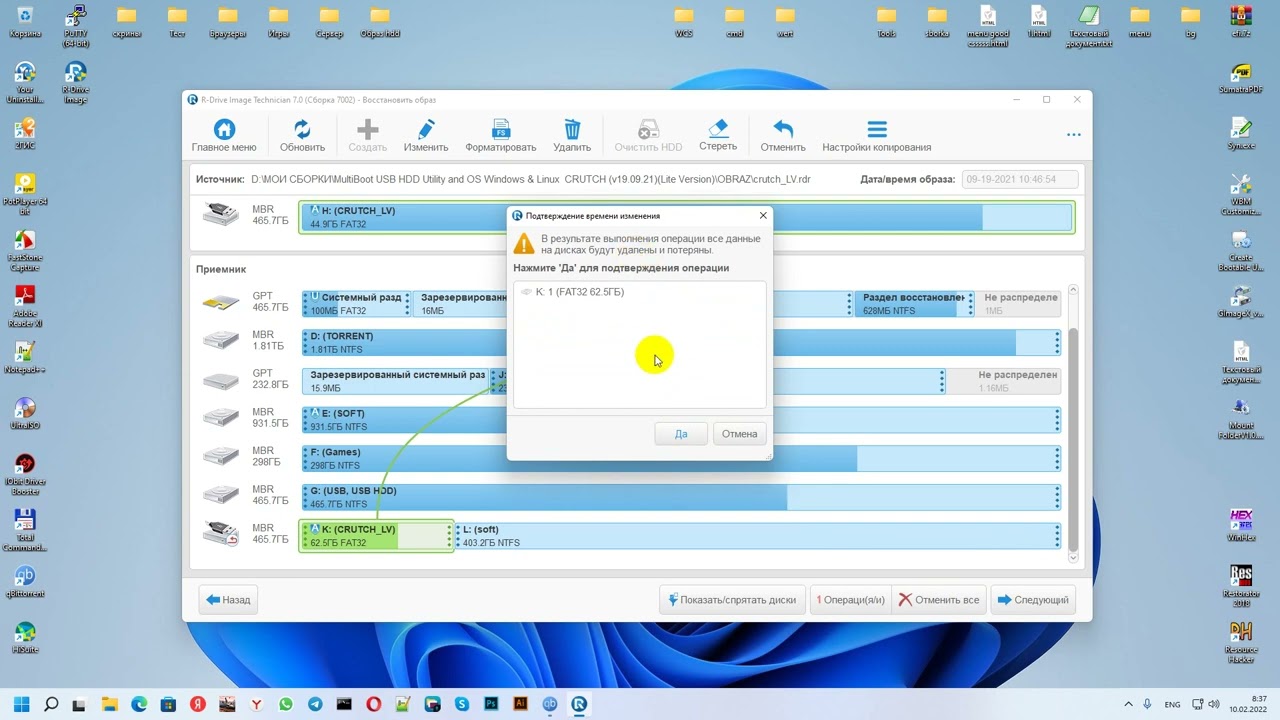Viewport: 1280px width, 720px height.
Task: Select the G: (USB, USB HDD) partition
Action: [x=680, y=497]
